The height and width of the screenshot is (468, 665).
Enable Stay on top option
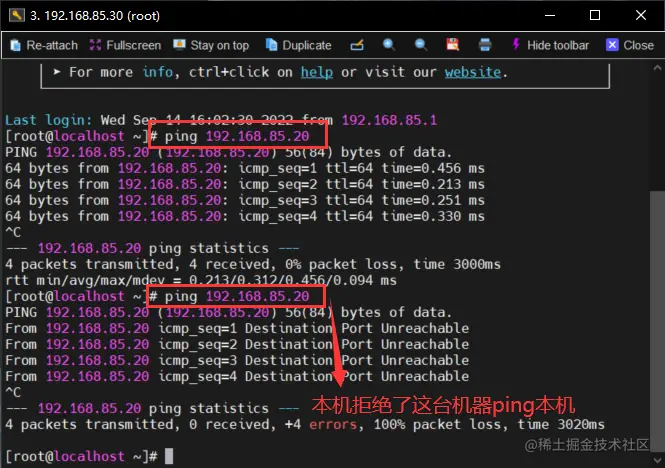[211, 45]
